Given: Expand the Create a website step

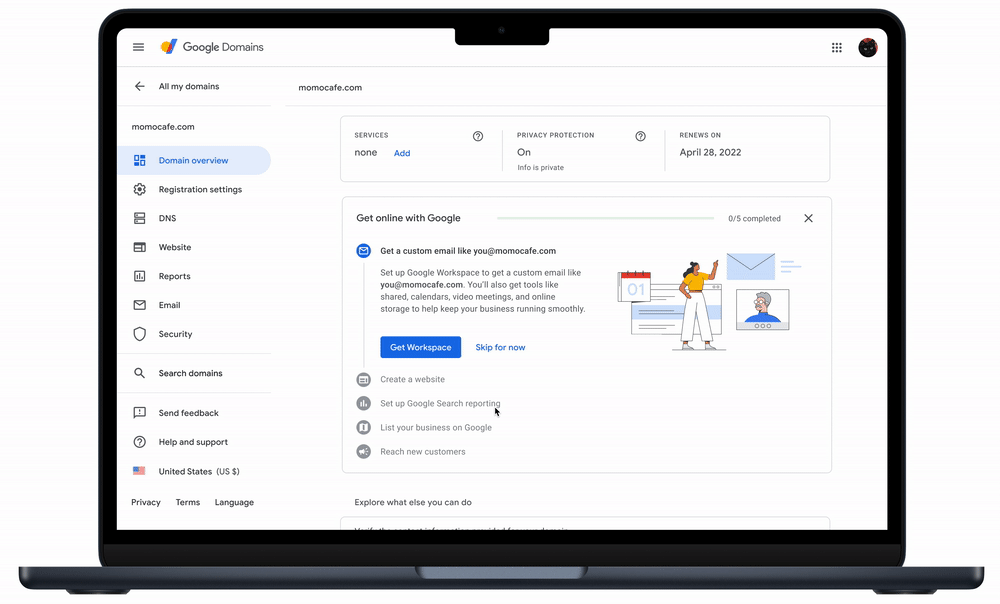Looking at the screenshot, I should pos(413,379).
